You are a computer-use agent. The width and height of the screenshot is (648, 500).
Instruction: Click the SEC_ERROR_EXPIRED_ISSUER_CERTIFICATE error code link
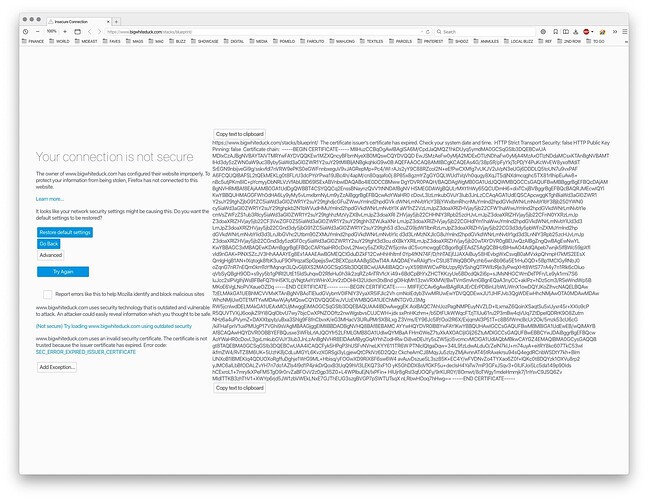click(86, 352)
